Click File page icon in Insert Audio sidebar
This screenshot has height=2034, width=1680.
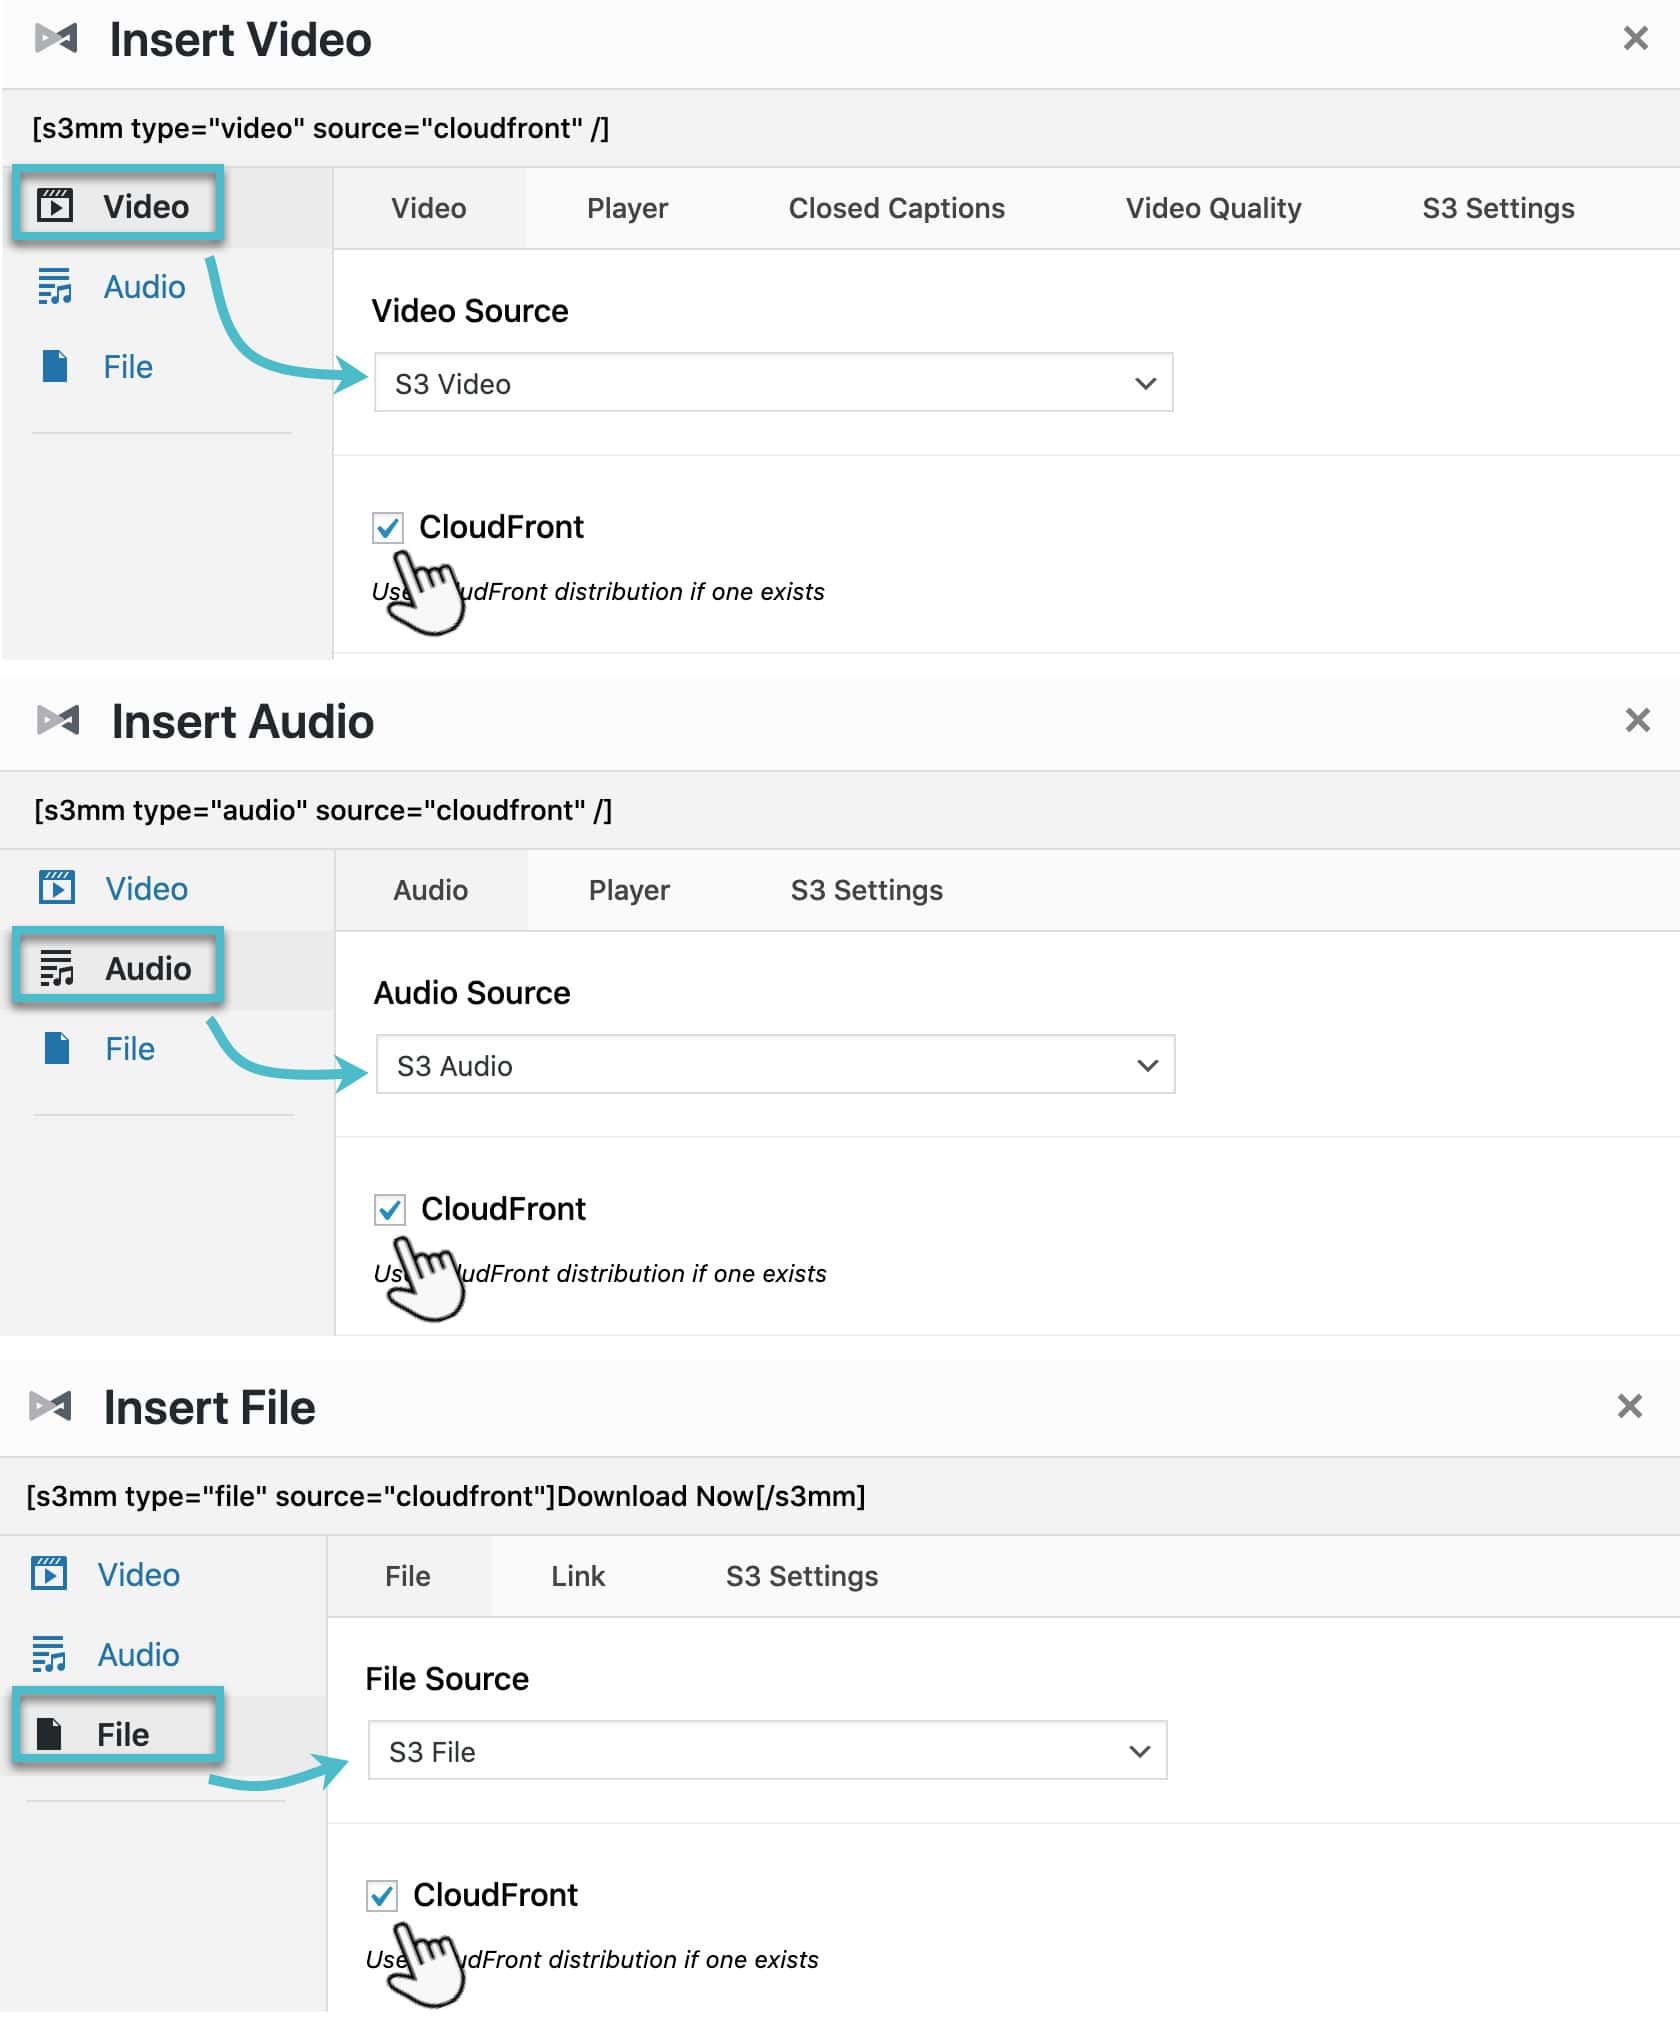[x=57, y=1048]
